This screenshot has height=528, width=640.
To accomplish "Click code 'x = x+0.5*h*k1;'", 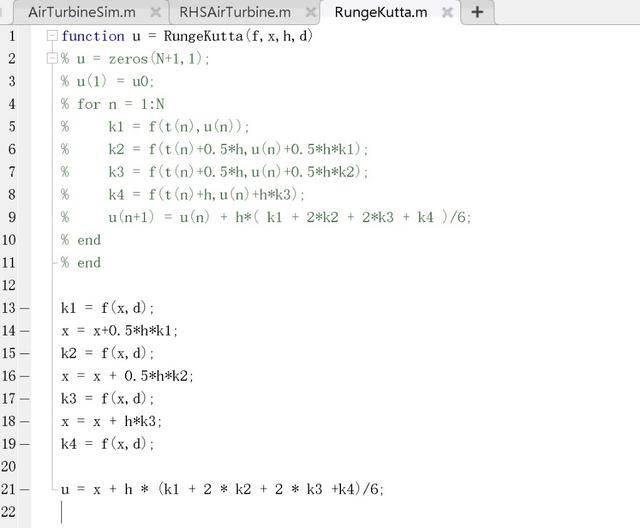I will 119,331.
